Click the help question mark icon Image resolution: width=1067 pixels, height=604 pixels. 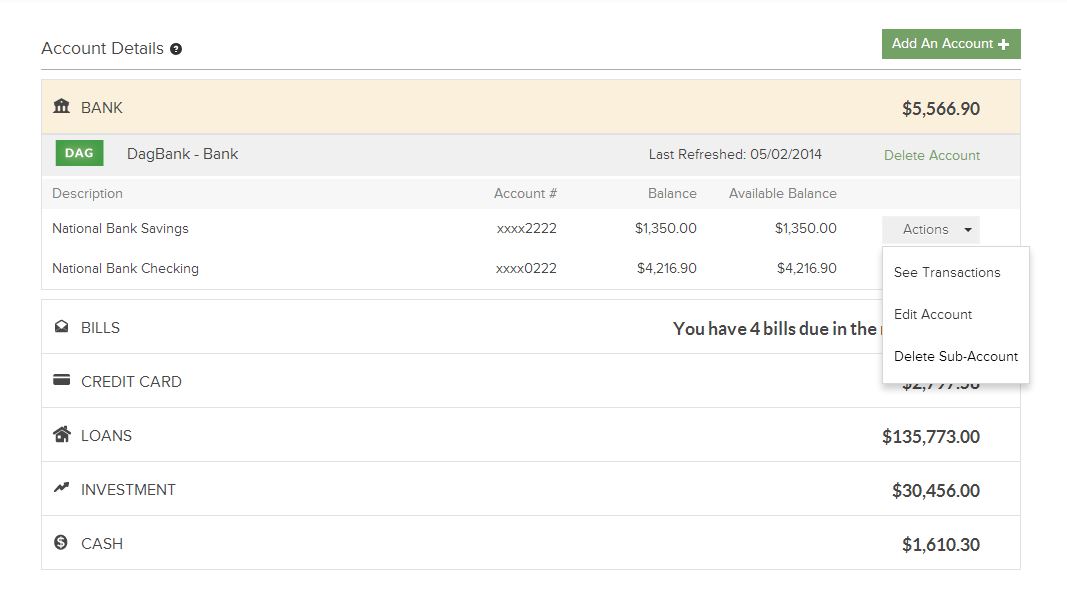point(176,49)
